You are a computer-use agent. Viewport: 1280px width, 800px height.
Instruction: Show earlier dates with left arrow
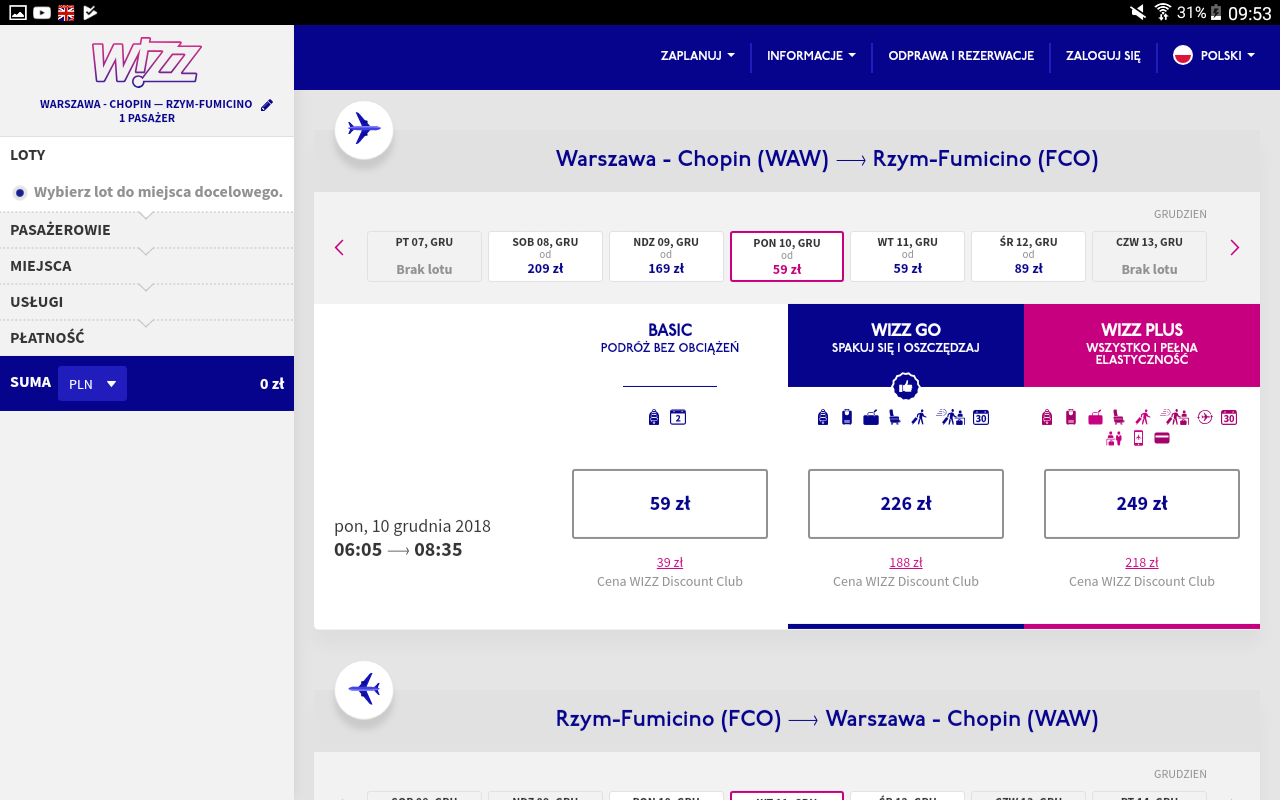339,247
